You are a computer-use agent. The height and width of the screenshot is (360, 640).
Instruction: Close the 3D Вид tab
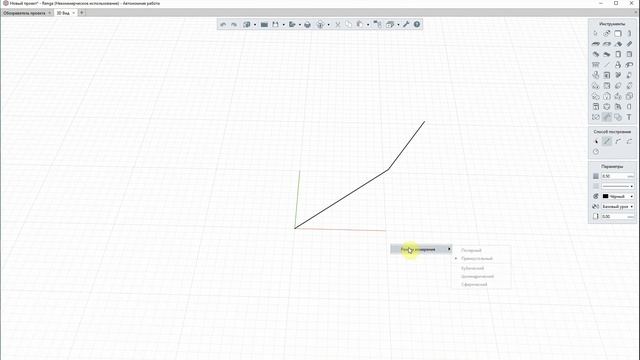[73, 13]
